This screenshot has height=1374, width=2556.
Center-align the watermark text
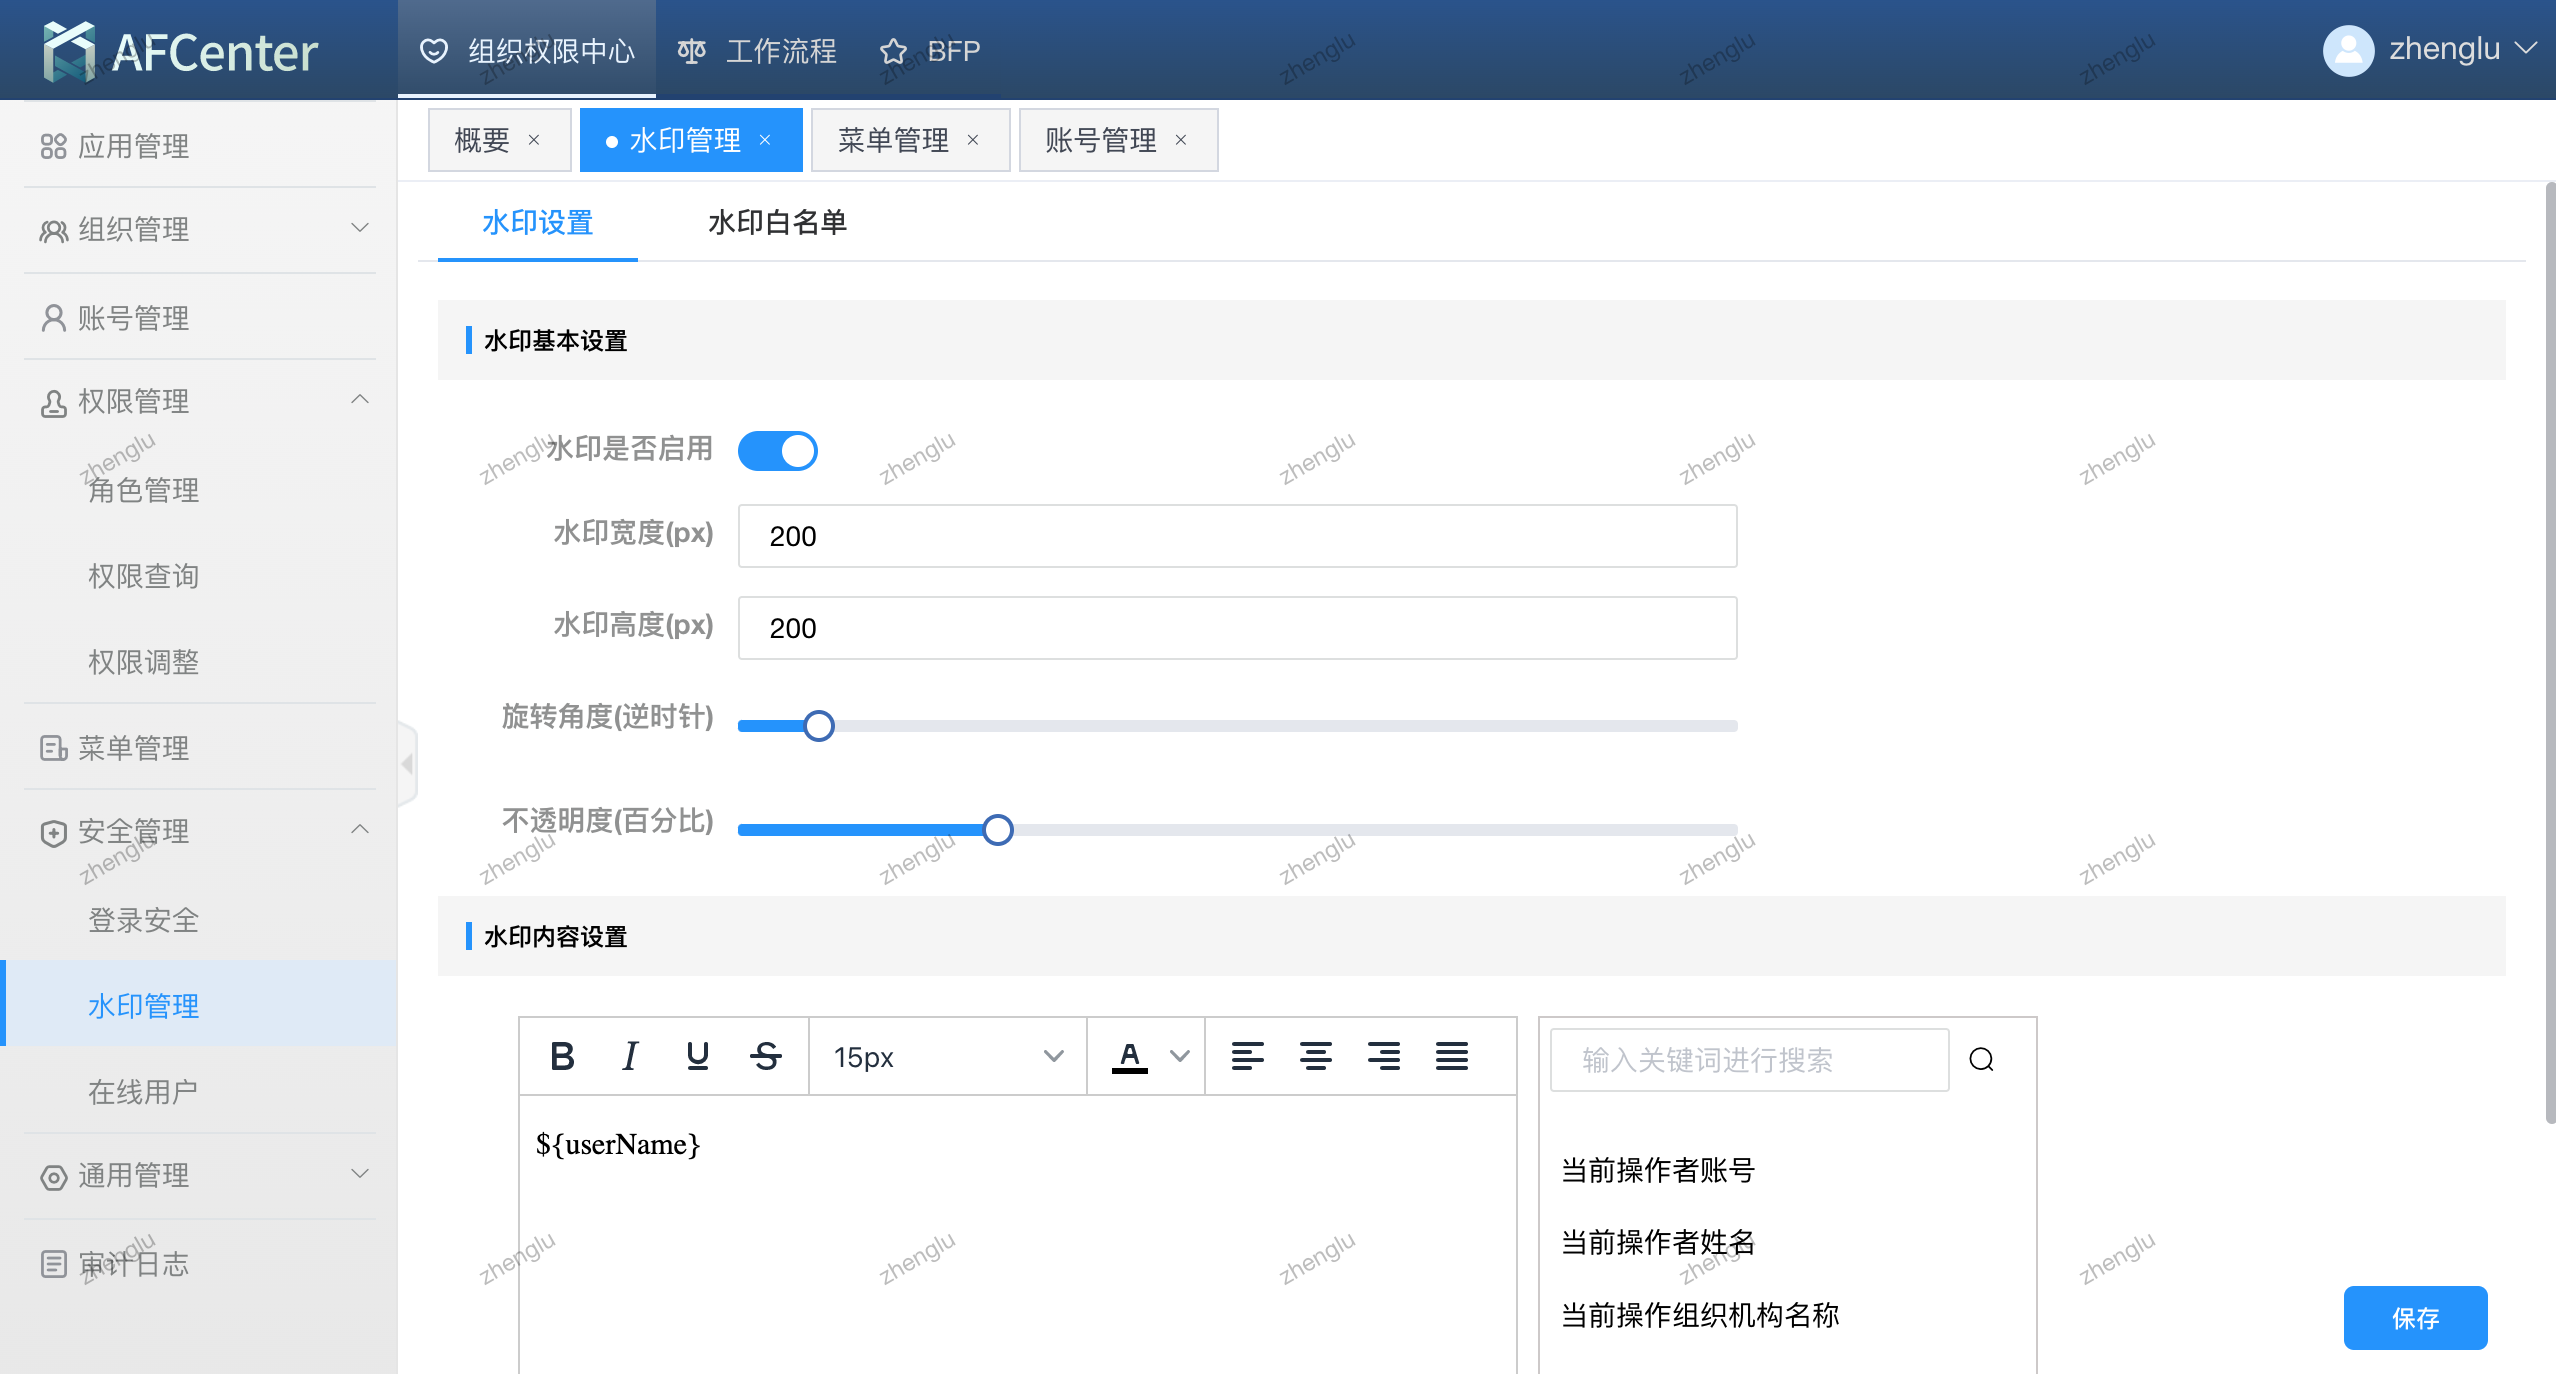click(x=1315, y=1056)
